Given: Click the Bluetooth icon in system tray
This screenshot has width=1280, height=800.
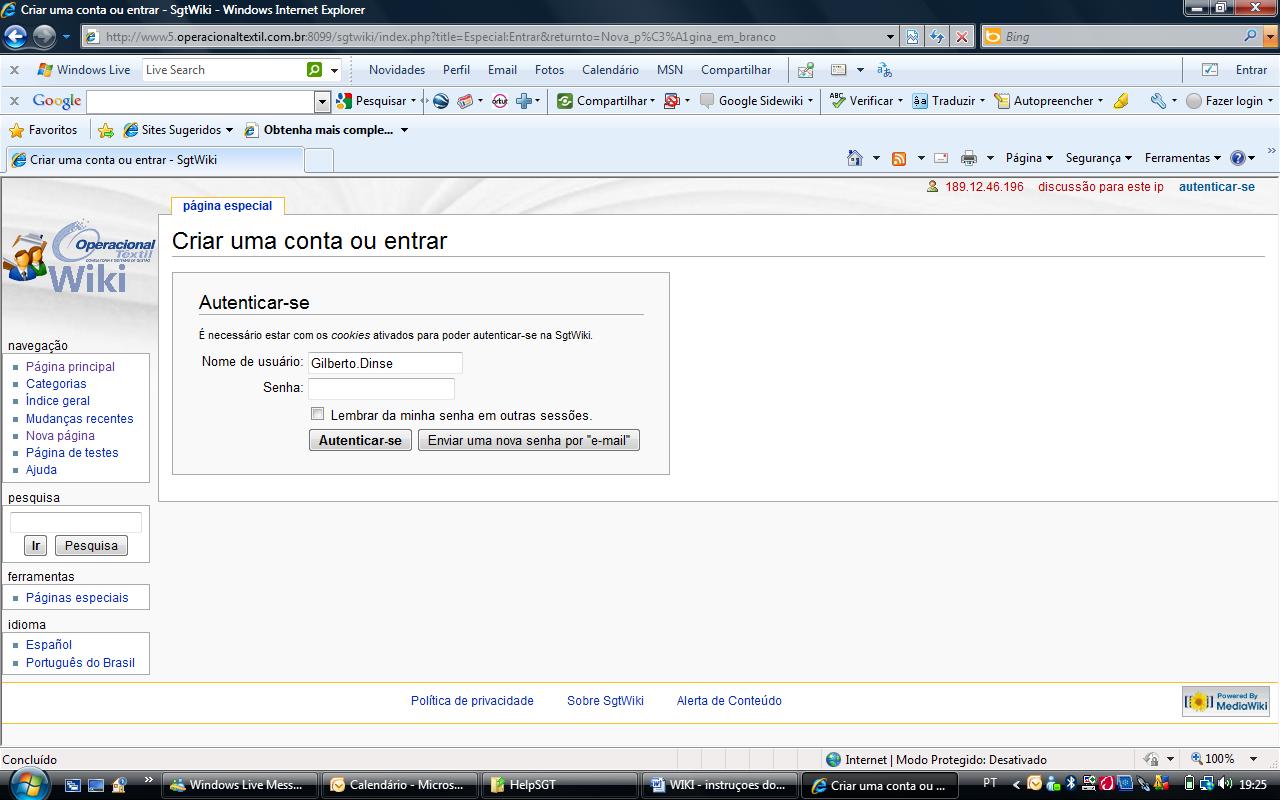Looking at the screenshot, I should point(1069,784).
